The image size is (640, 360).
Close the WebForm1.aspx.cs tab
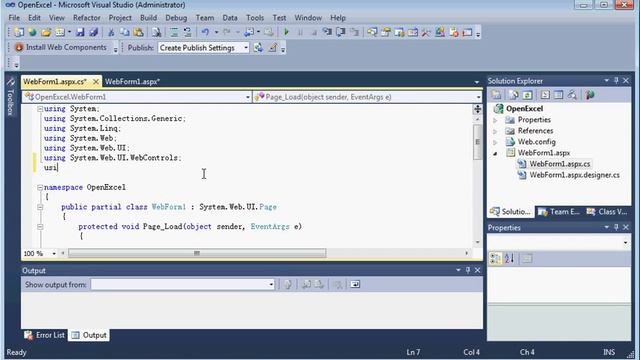point(96,82)
